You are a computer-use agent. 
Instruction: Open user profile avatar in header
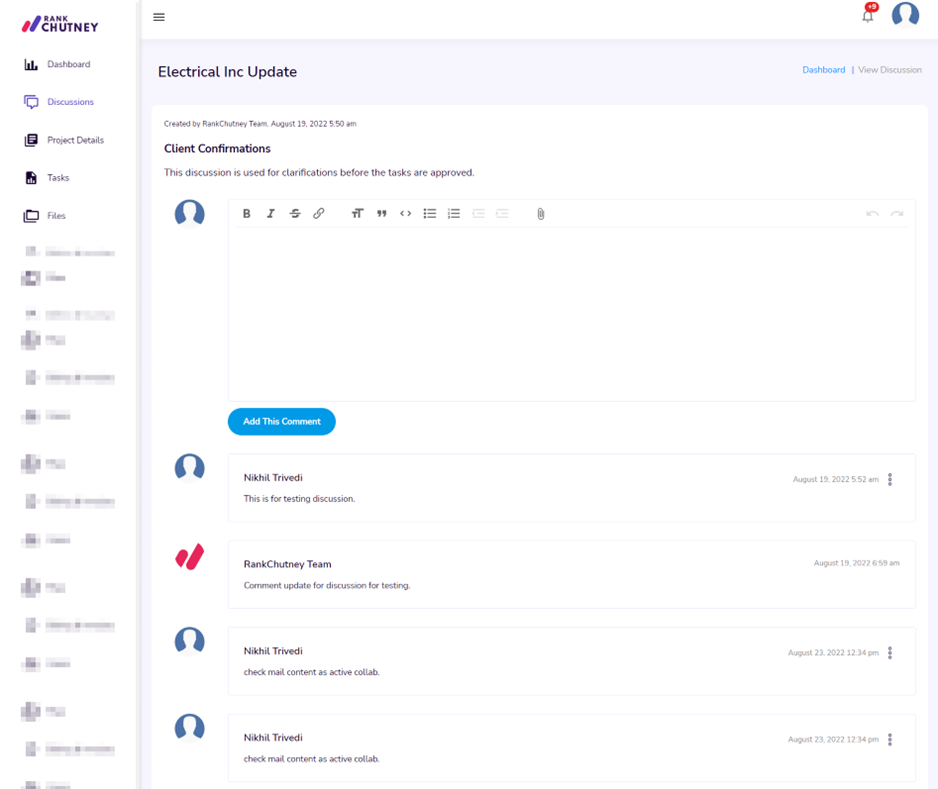905,14
